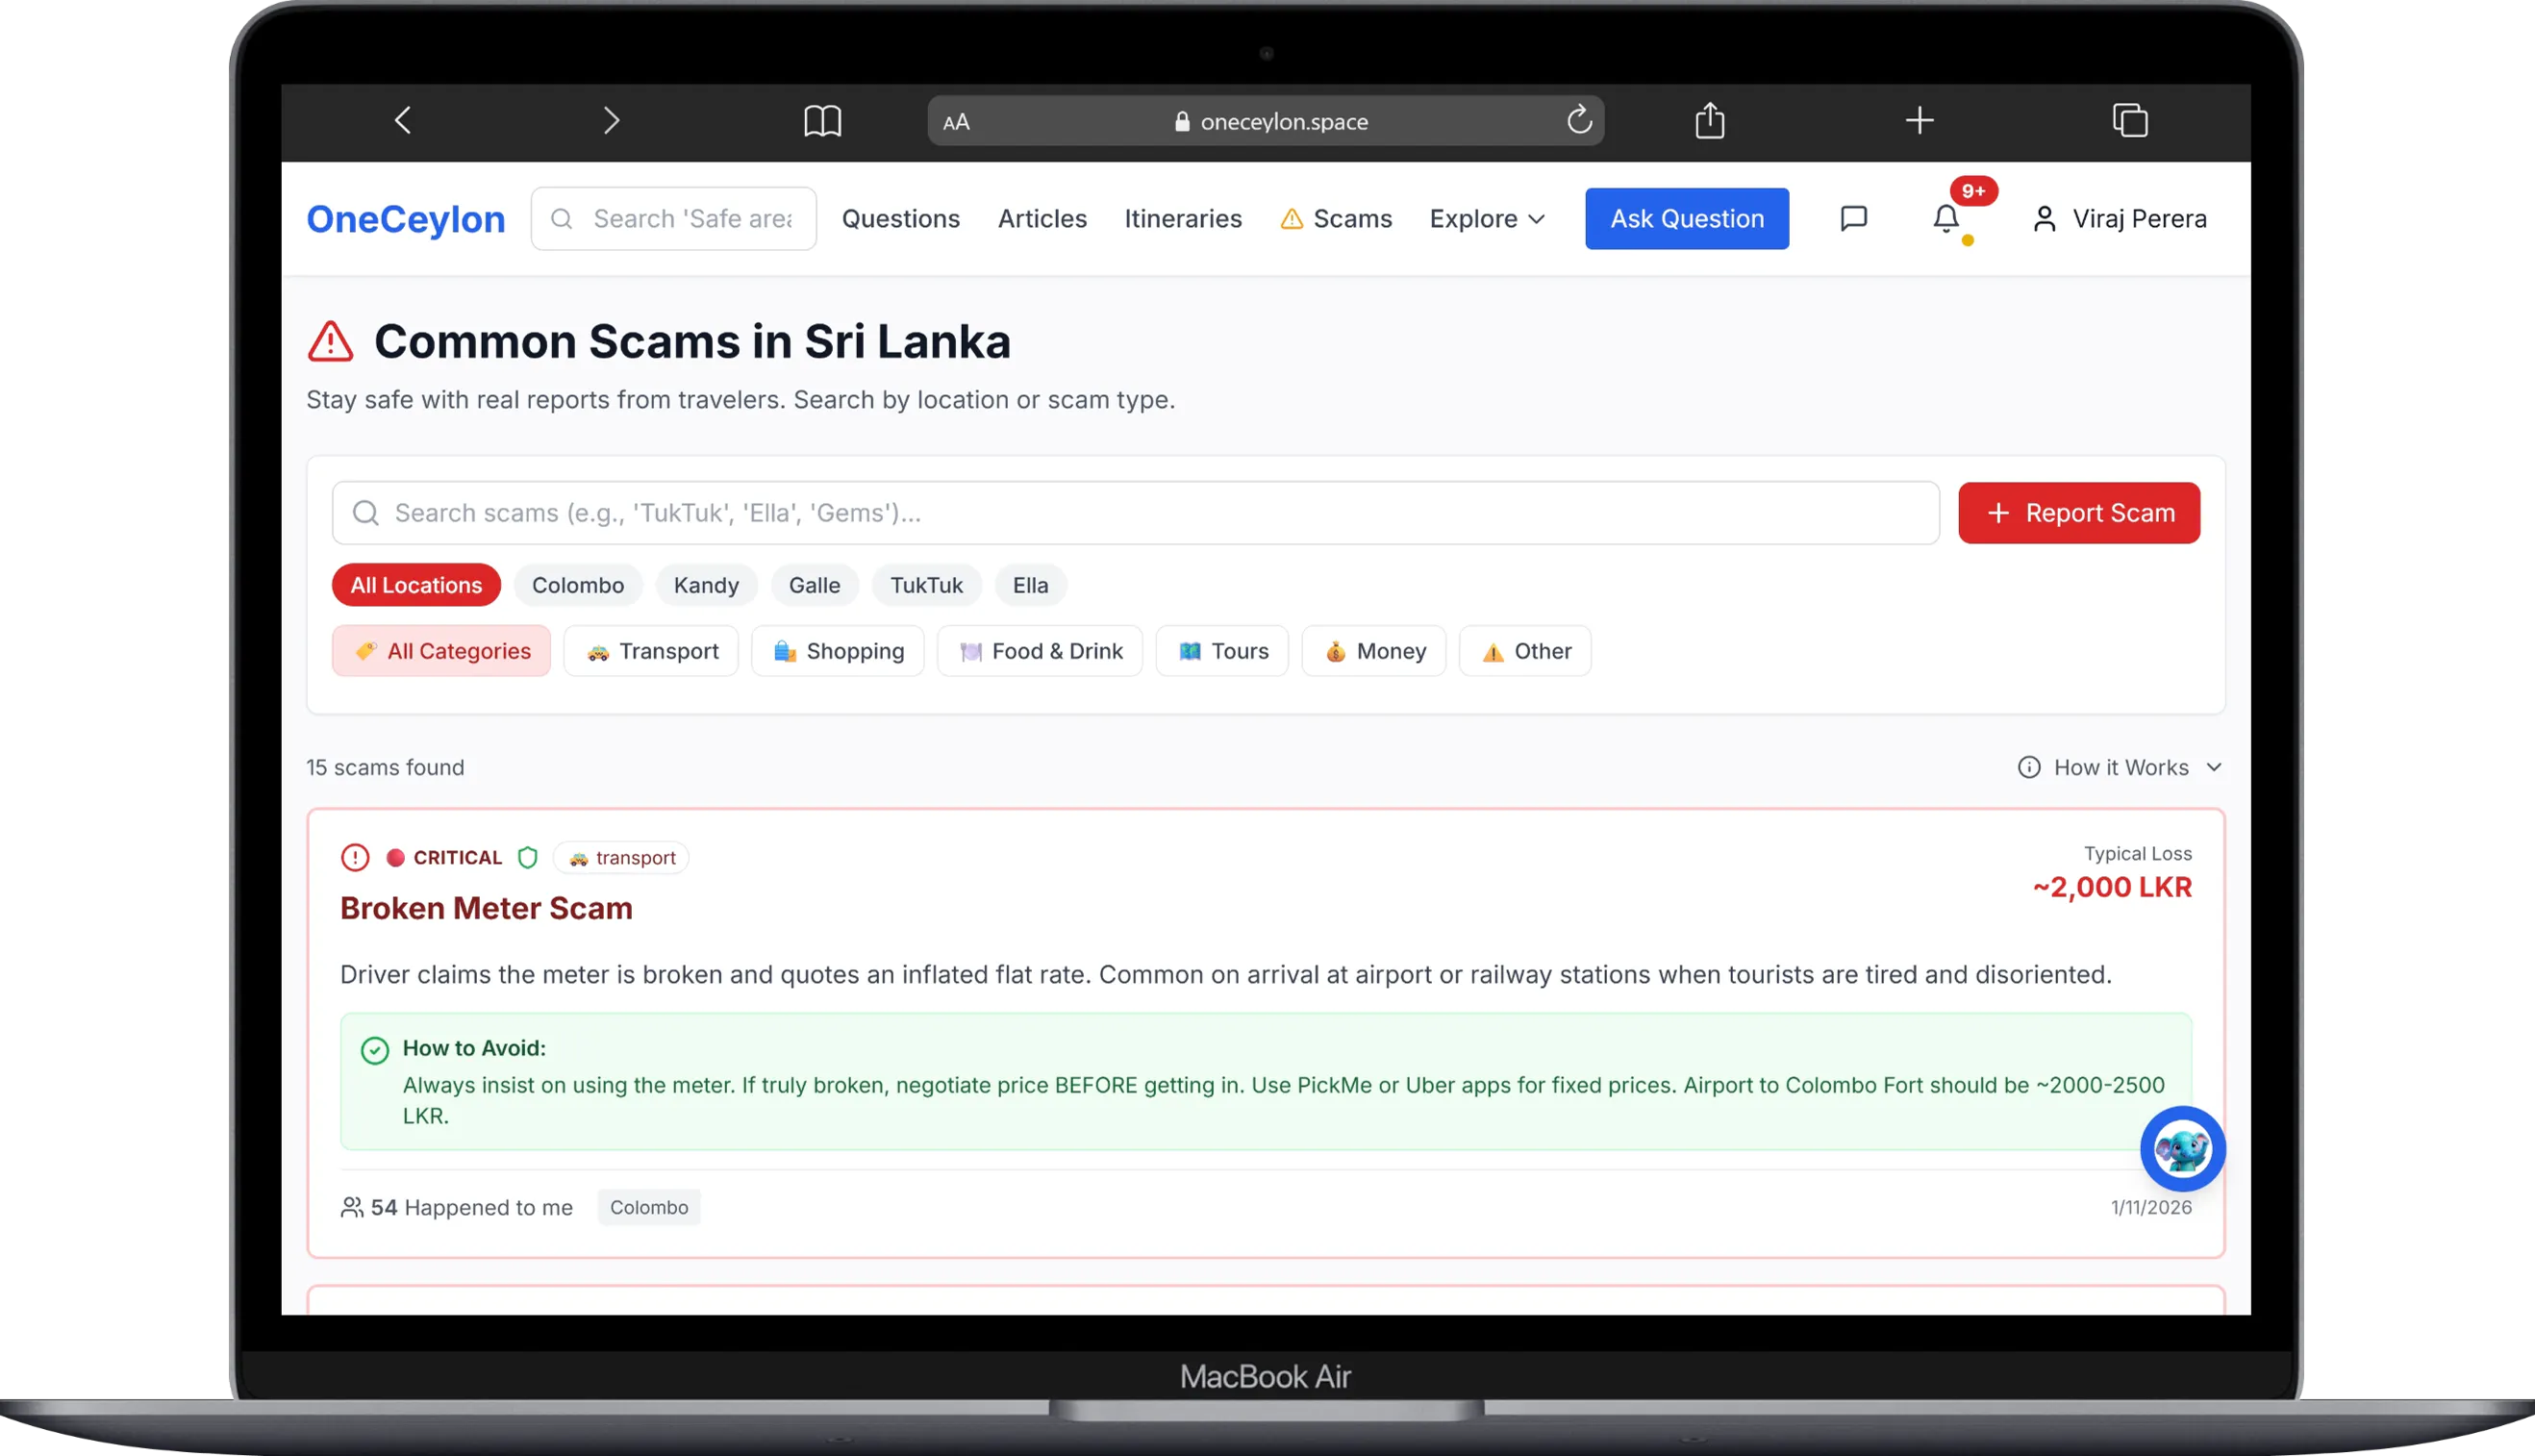Image resolution: width=2535 pixels, height=1456 pixels.
Task: Select the Shopping category filter
Action: [x=838, y=651]
